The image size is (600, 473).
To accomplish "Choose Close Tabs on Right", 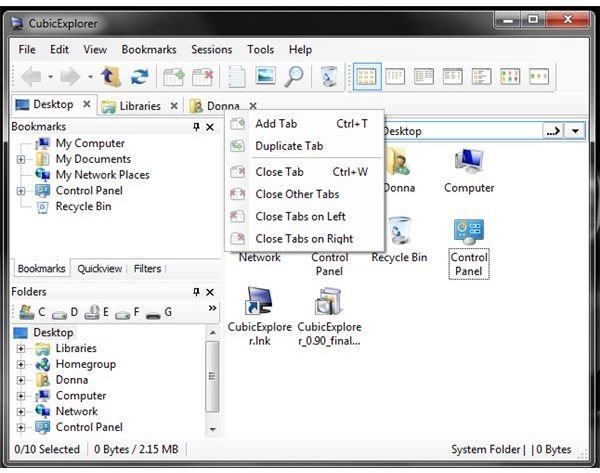I will [305, 238].
